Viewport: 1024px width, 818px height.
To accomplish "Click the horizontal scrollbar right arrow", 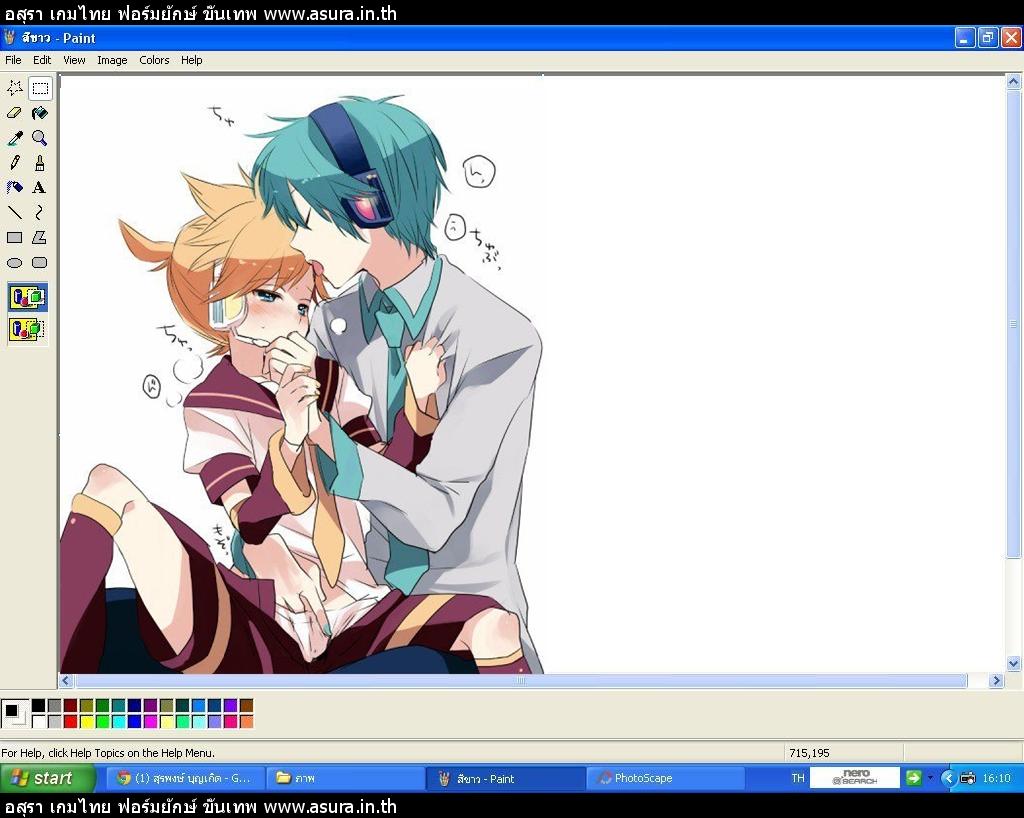I will pos(996,681).
